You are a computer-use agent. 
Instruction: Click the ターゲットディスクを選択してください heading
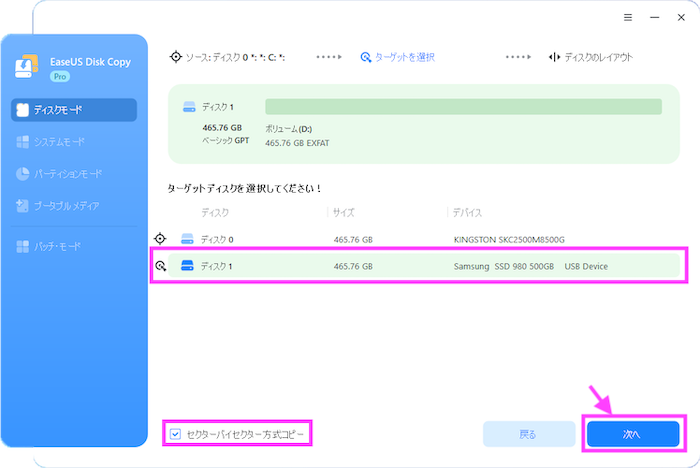click(x=244, y=188)
